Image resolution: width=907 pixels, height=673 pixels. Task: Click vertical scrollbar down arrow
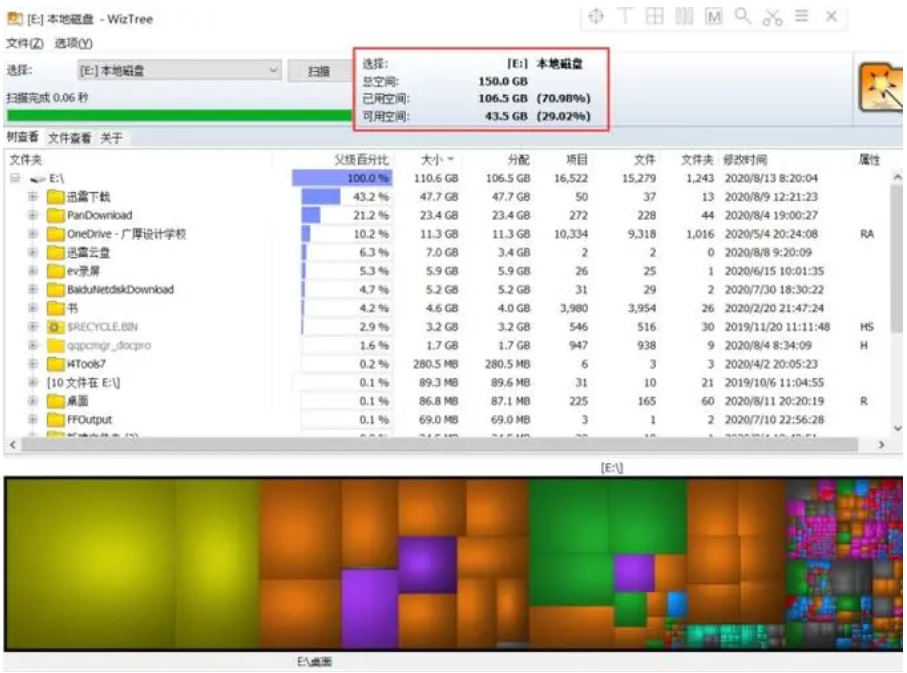pyautogui.click(x=897, y=429)
